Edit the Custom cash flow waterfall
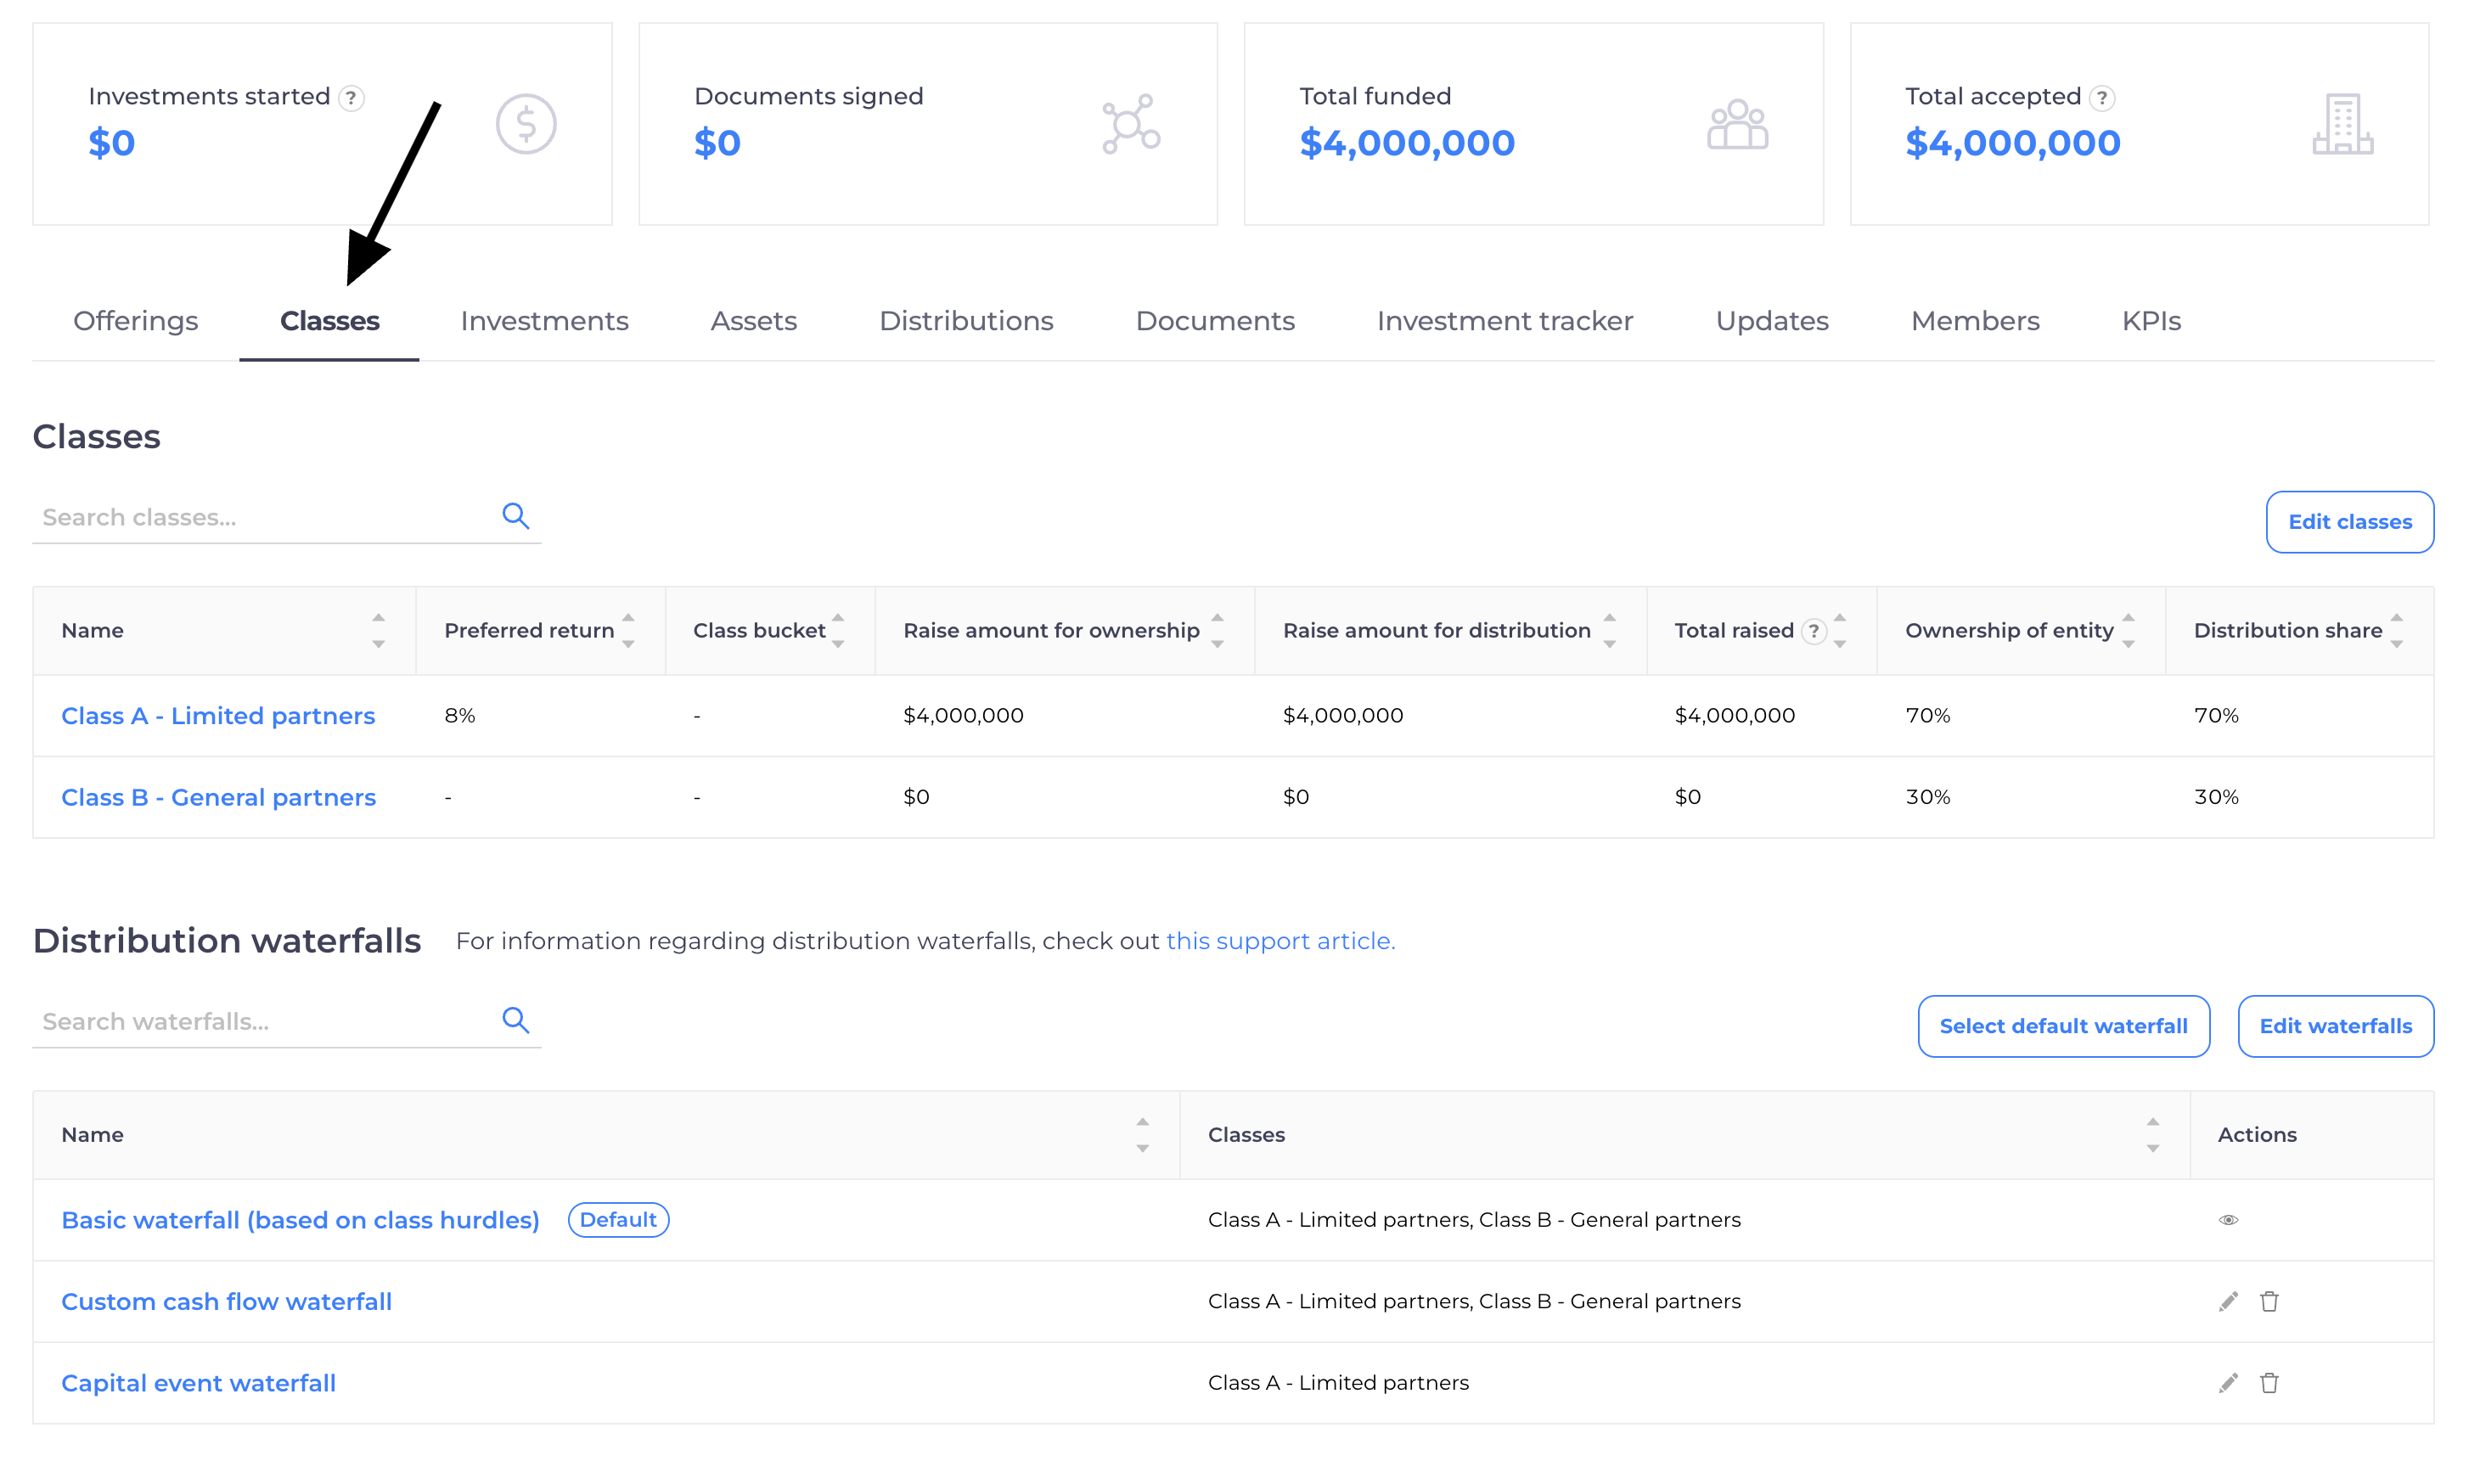 [2227, 1301]
